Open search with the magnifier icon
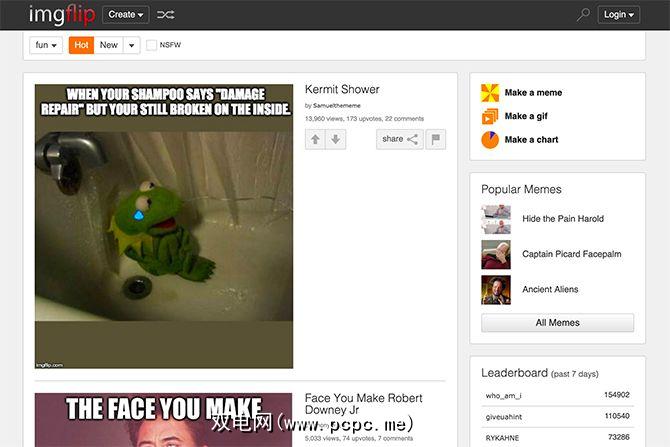The image size is (670, 447). click(583, 15)
